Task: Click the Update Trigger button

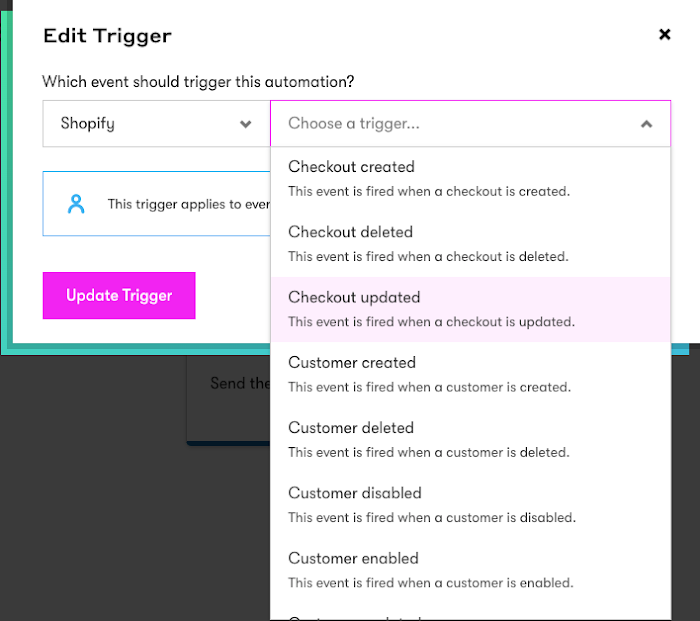Action: click(119, 296)
